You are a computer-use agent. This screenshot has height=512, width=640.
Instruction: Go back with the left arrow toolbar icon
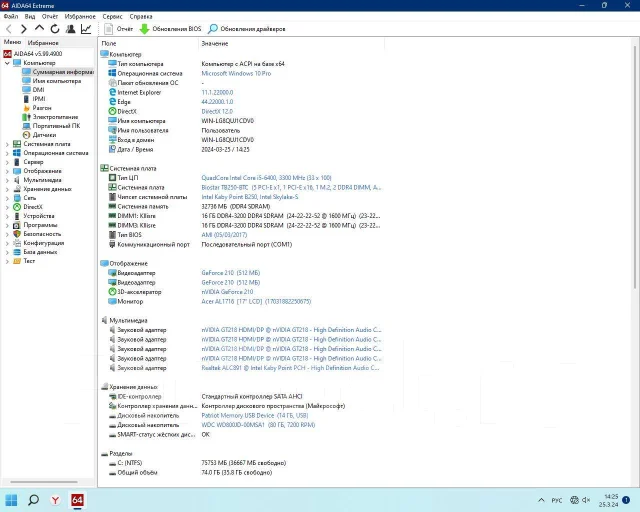[9, 29]
